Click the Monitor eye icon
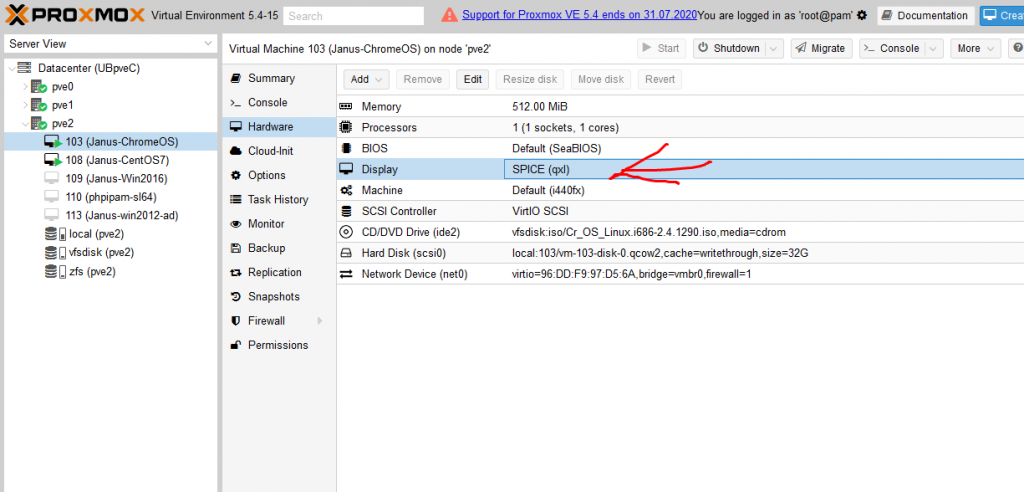This screenshot has height=492, width=1024. point(236,224)
